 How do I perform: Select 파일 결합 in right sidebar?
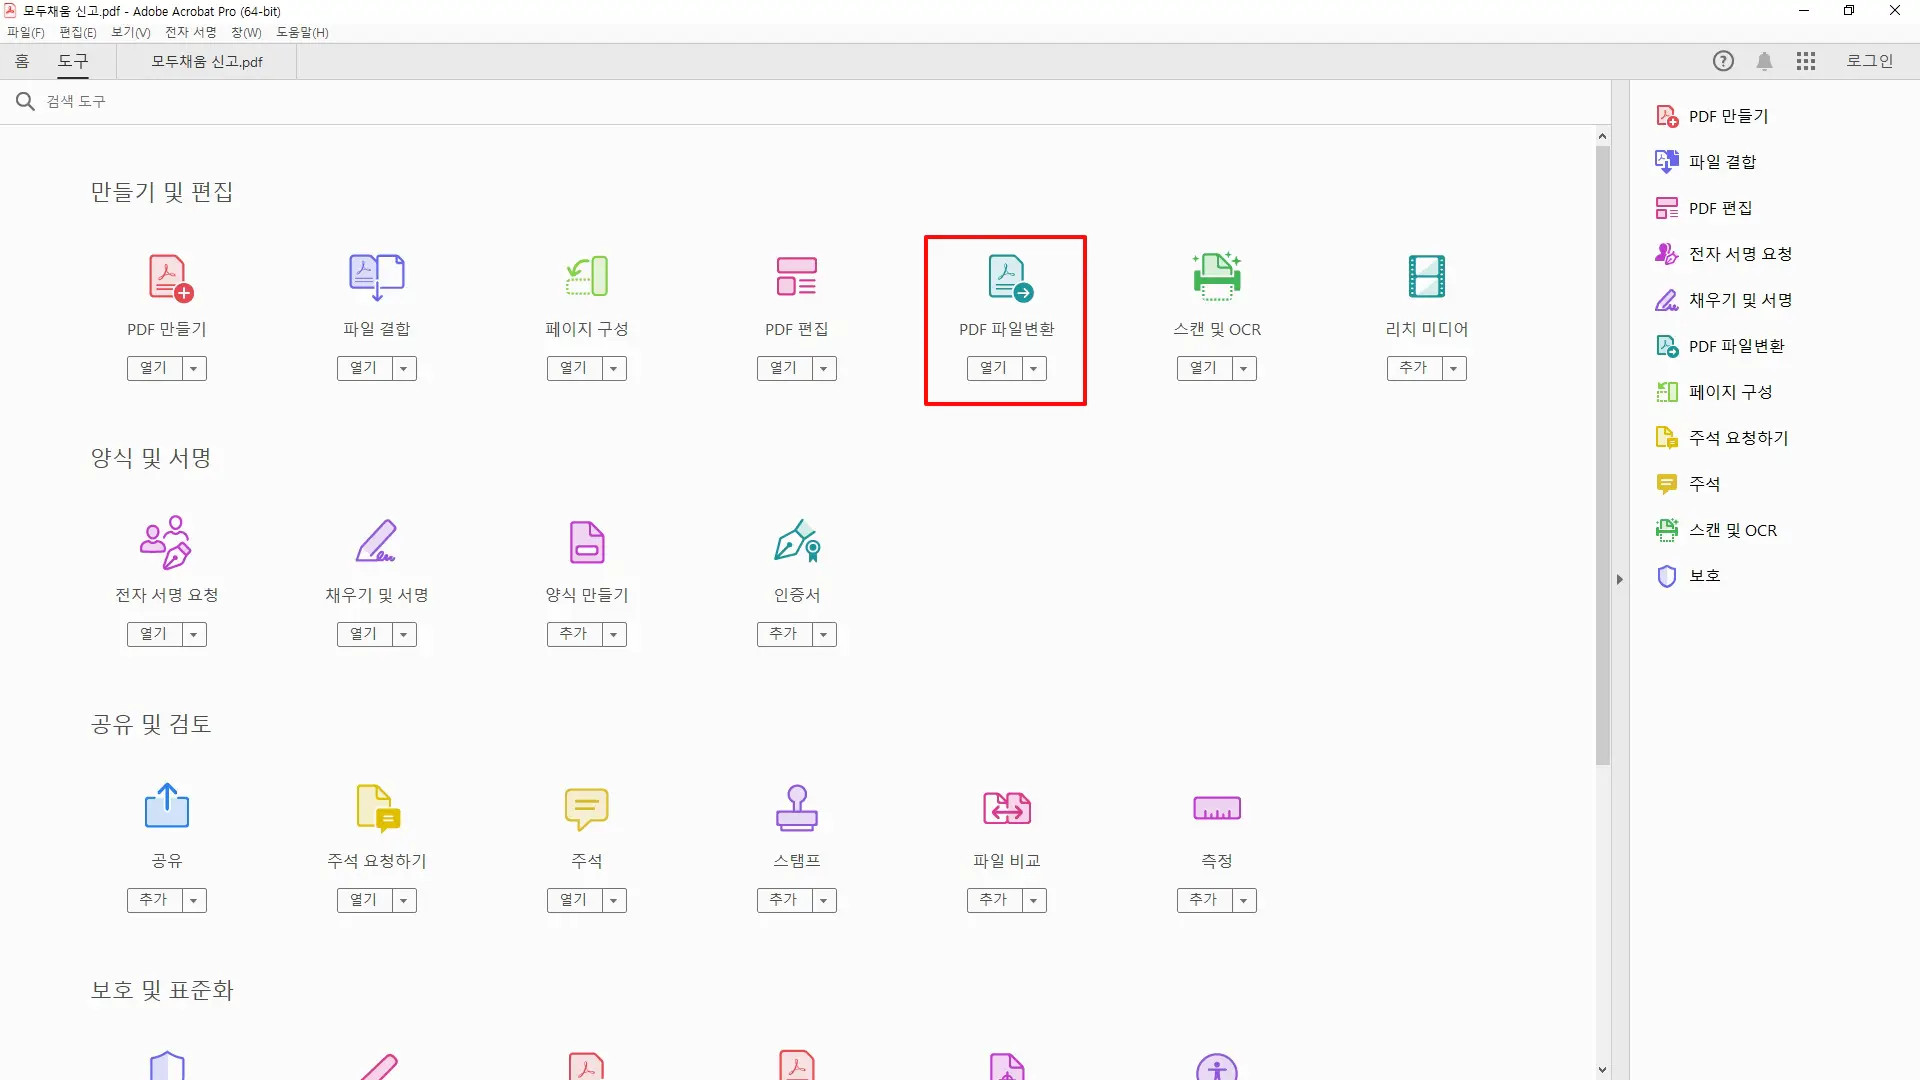point(1706,162)
